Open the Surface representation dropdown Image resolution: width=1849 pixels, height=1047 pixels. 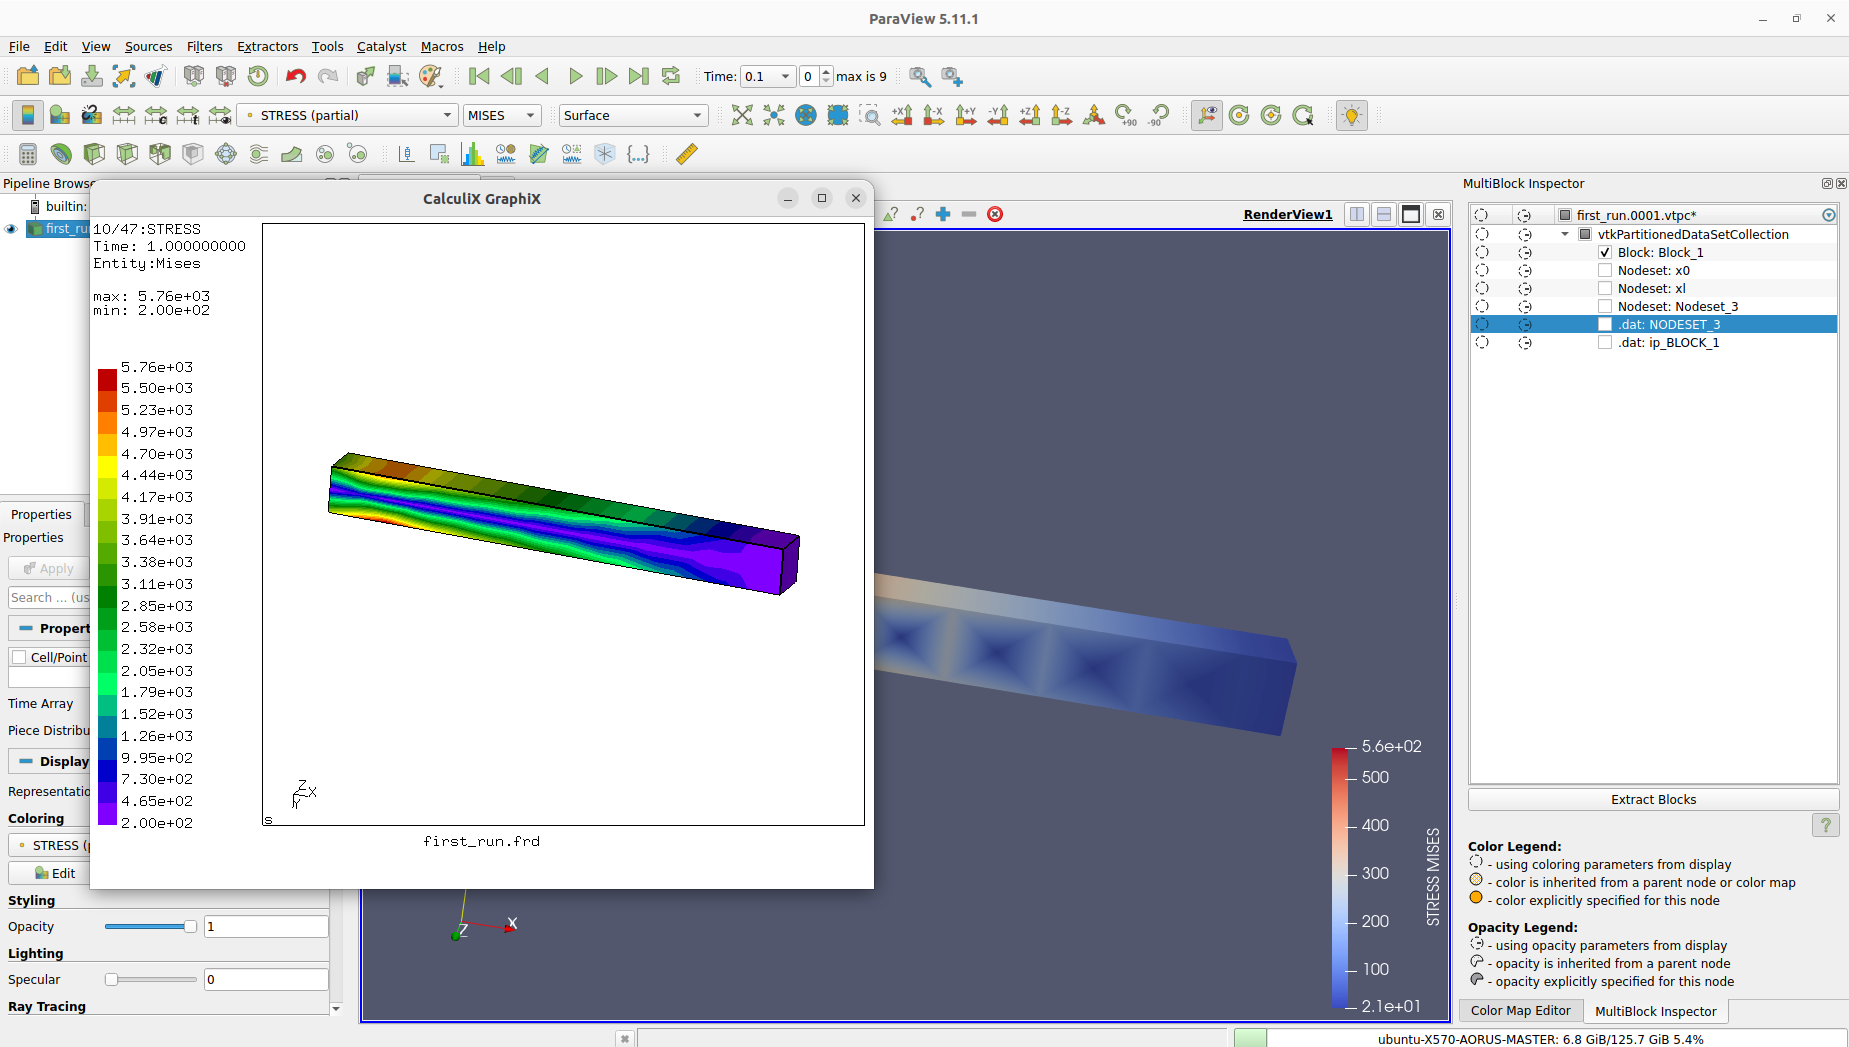pyautogui.click(x=633, y=116)
